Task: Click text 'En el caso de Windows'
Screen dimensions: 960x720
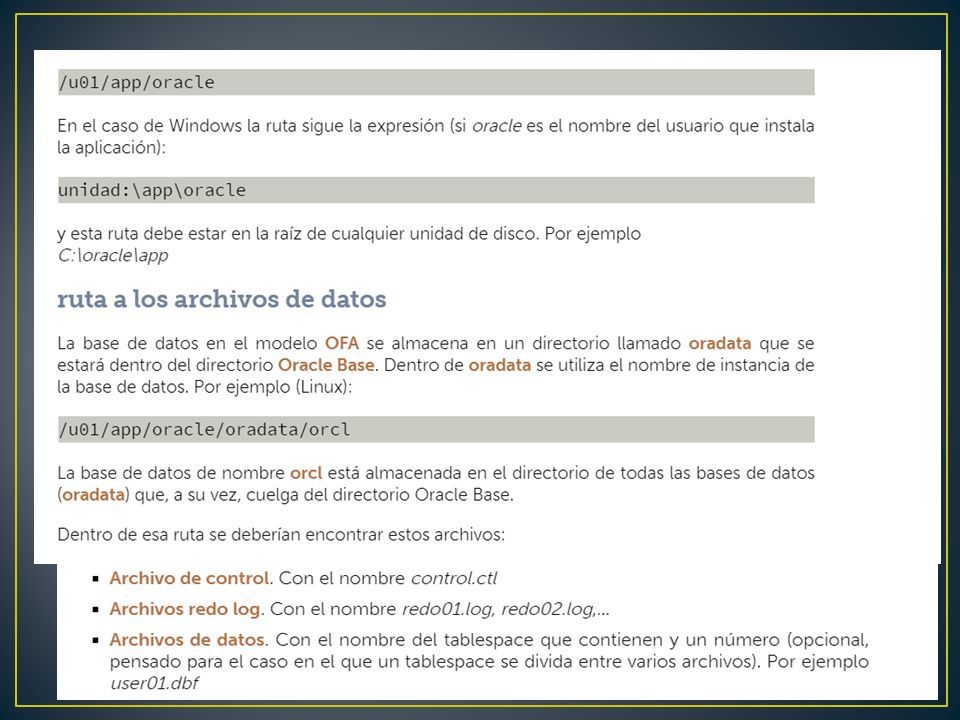Action: click(x=150, y=126)
